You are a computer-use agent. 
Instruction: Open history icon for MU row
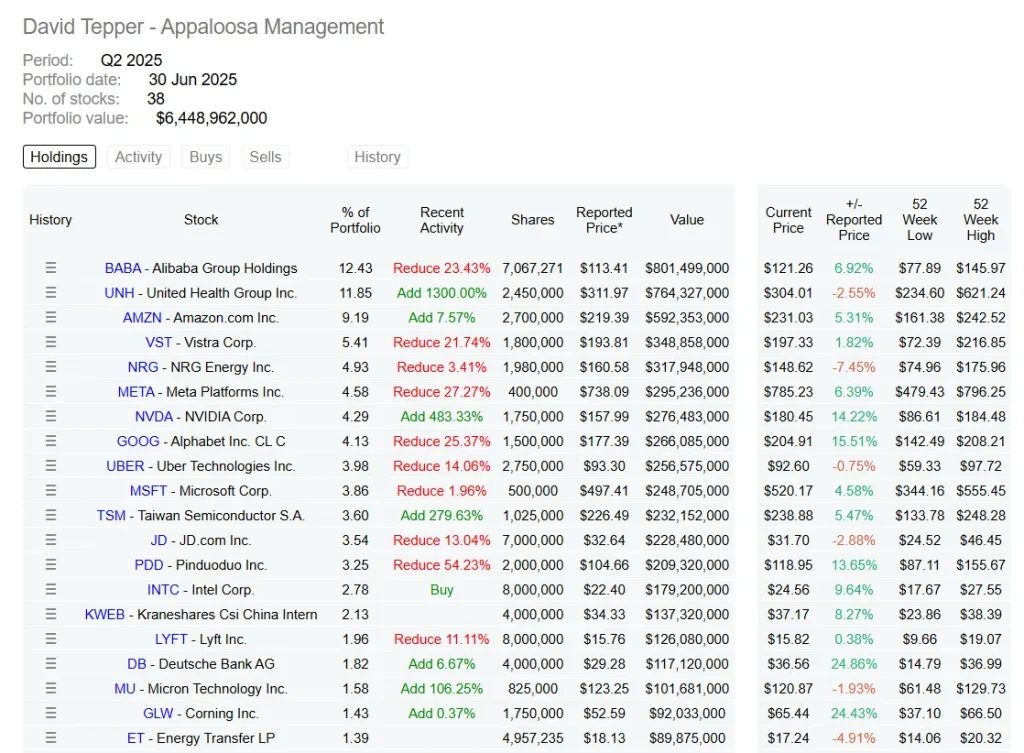pos(51,688)
